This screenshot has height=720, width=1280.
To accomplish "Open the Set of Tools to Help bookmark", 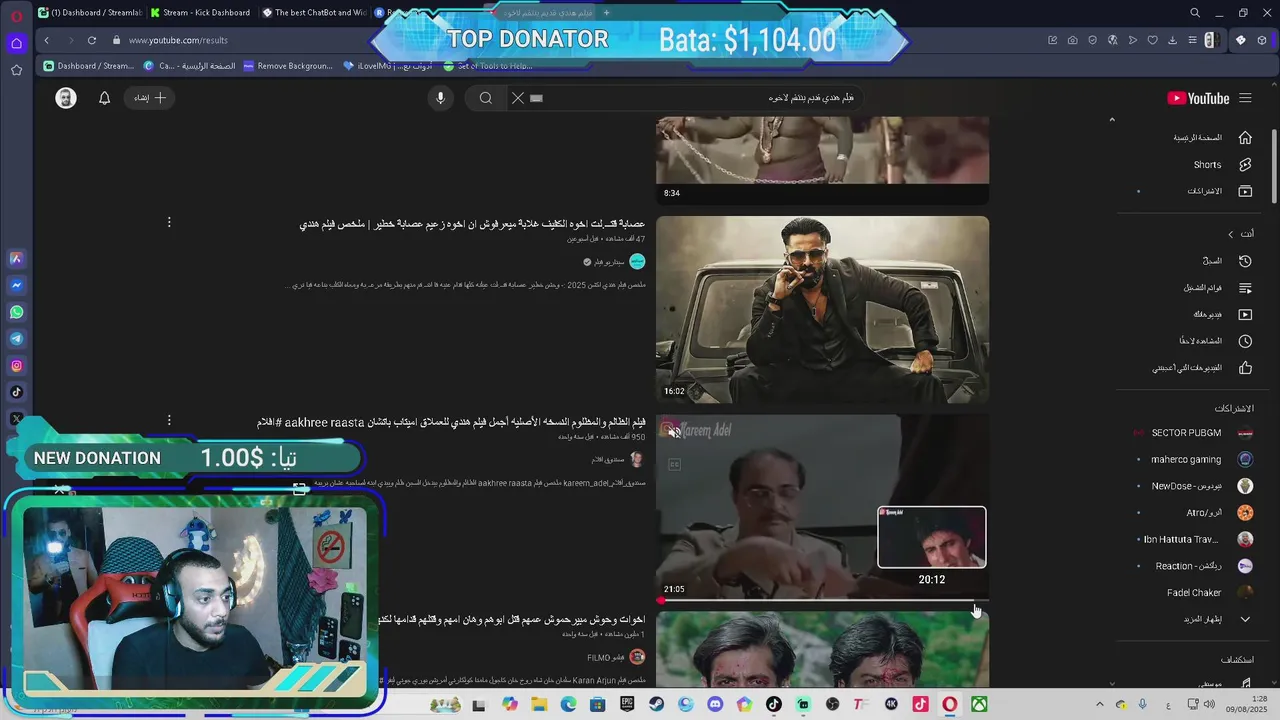I will pyautogui.click(x=488, y=66).
